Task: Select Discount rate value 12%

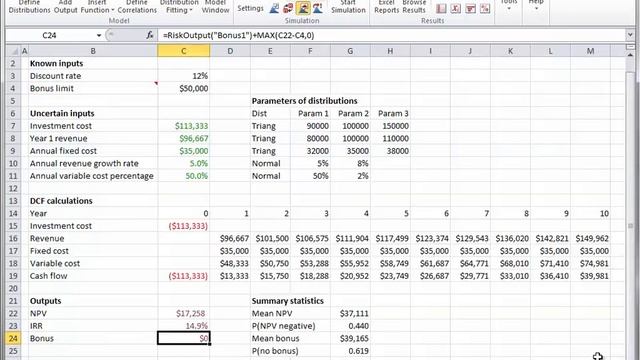Action: pos(184,76)
